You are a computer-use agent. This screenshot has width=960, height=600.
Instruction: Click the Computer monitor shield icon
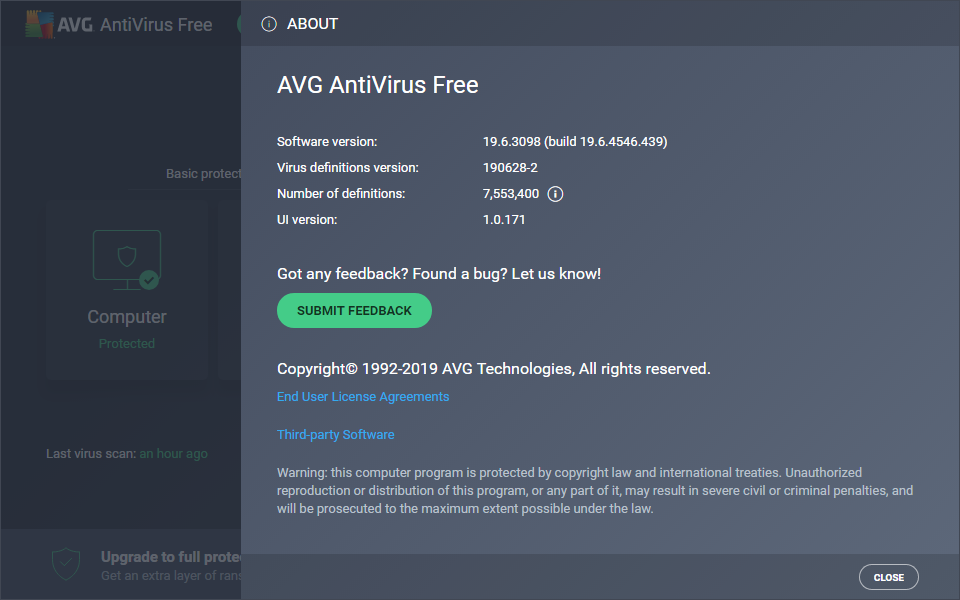125,258
